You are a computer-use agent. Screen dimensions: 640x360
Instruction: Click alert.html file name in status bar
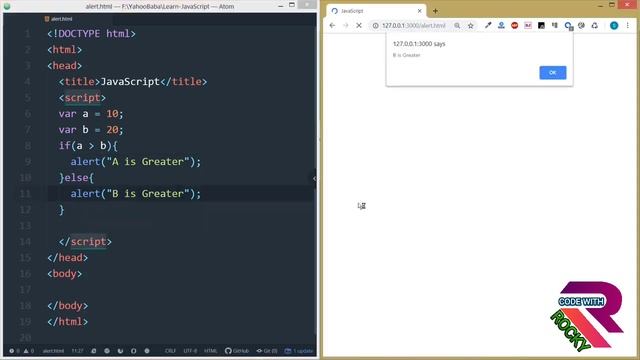53,351
